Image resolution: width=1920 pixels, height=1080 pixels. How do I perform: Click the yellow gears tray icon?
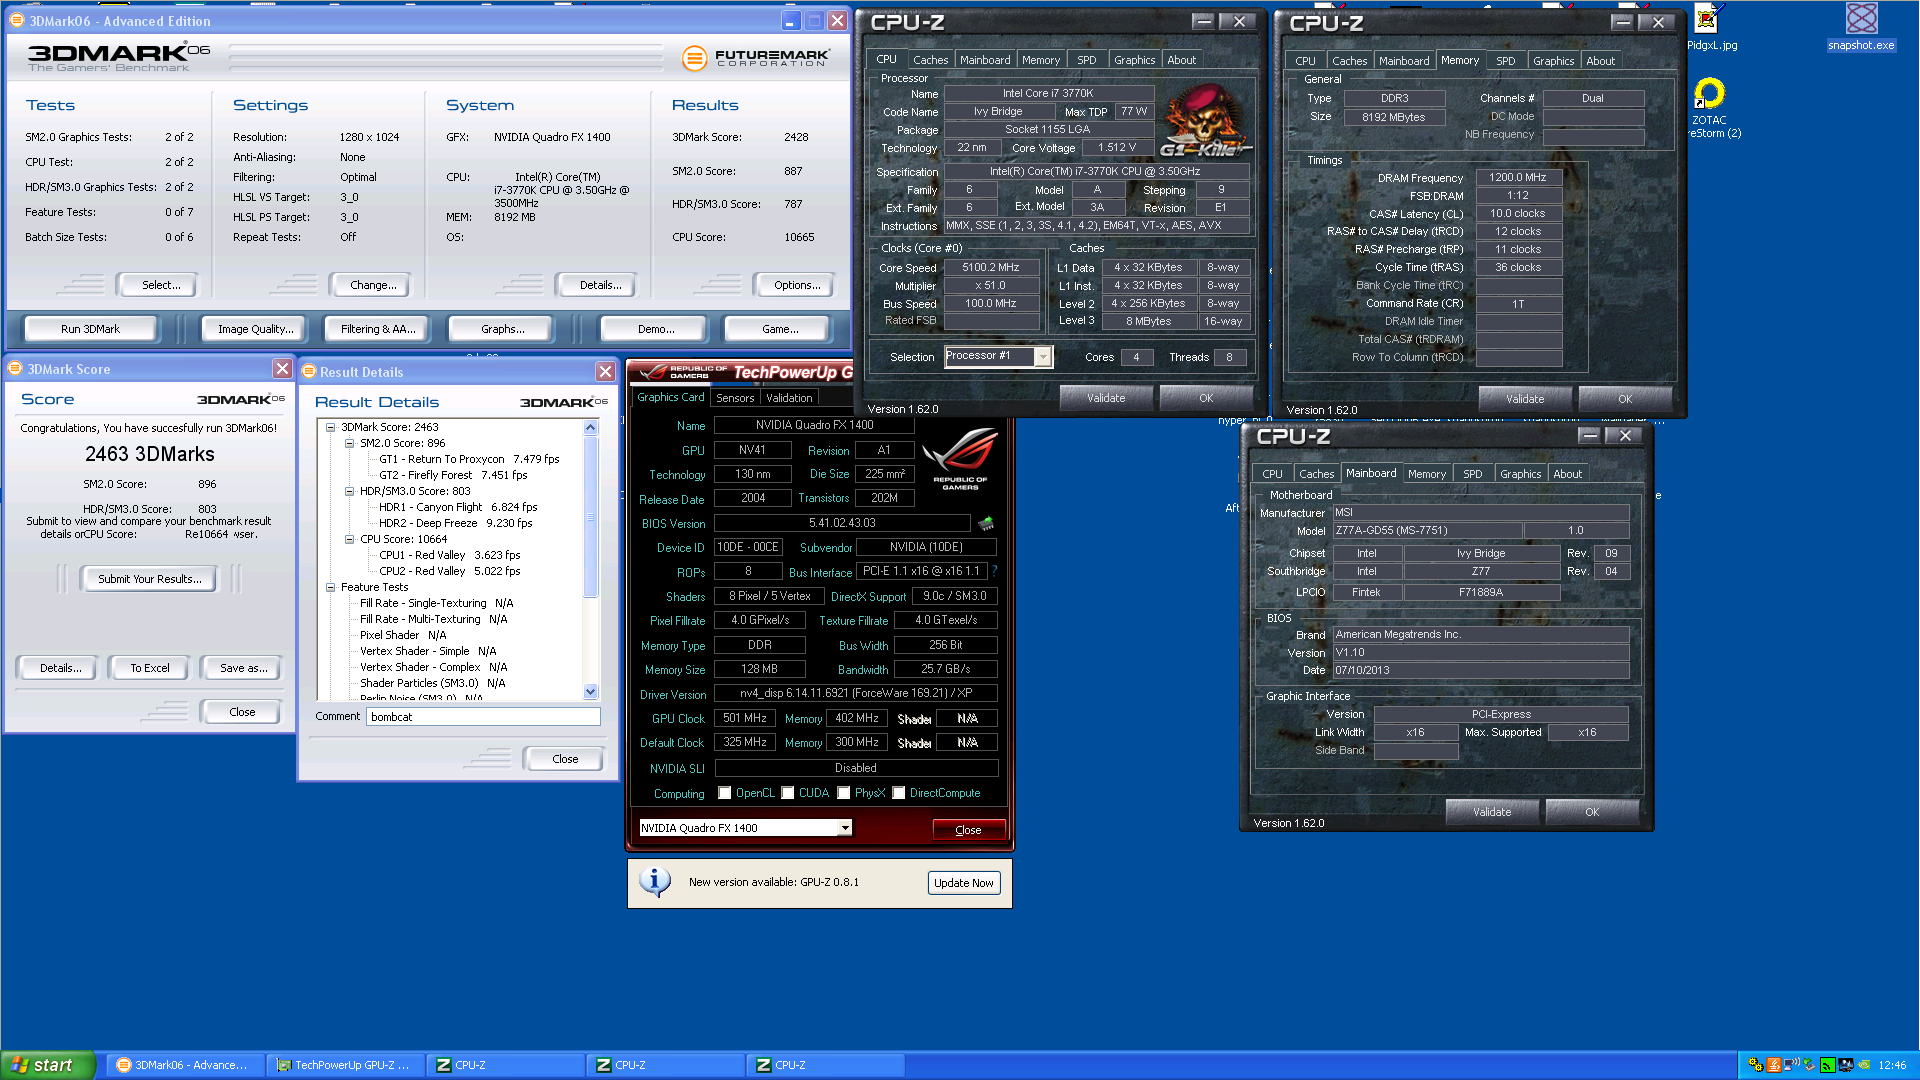point(1755,1065)
